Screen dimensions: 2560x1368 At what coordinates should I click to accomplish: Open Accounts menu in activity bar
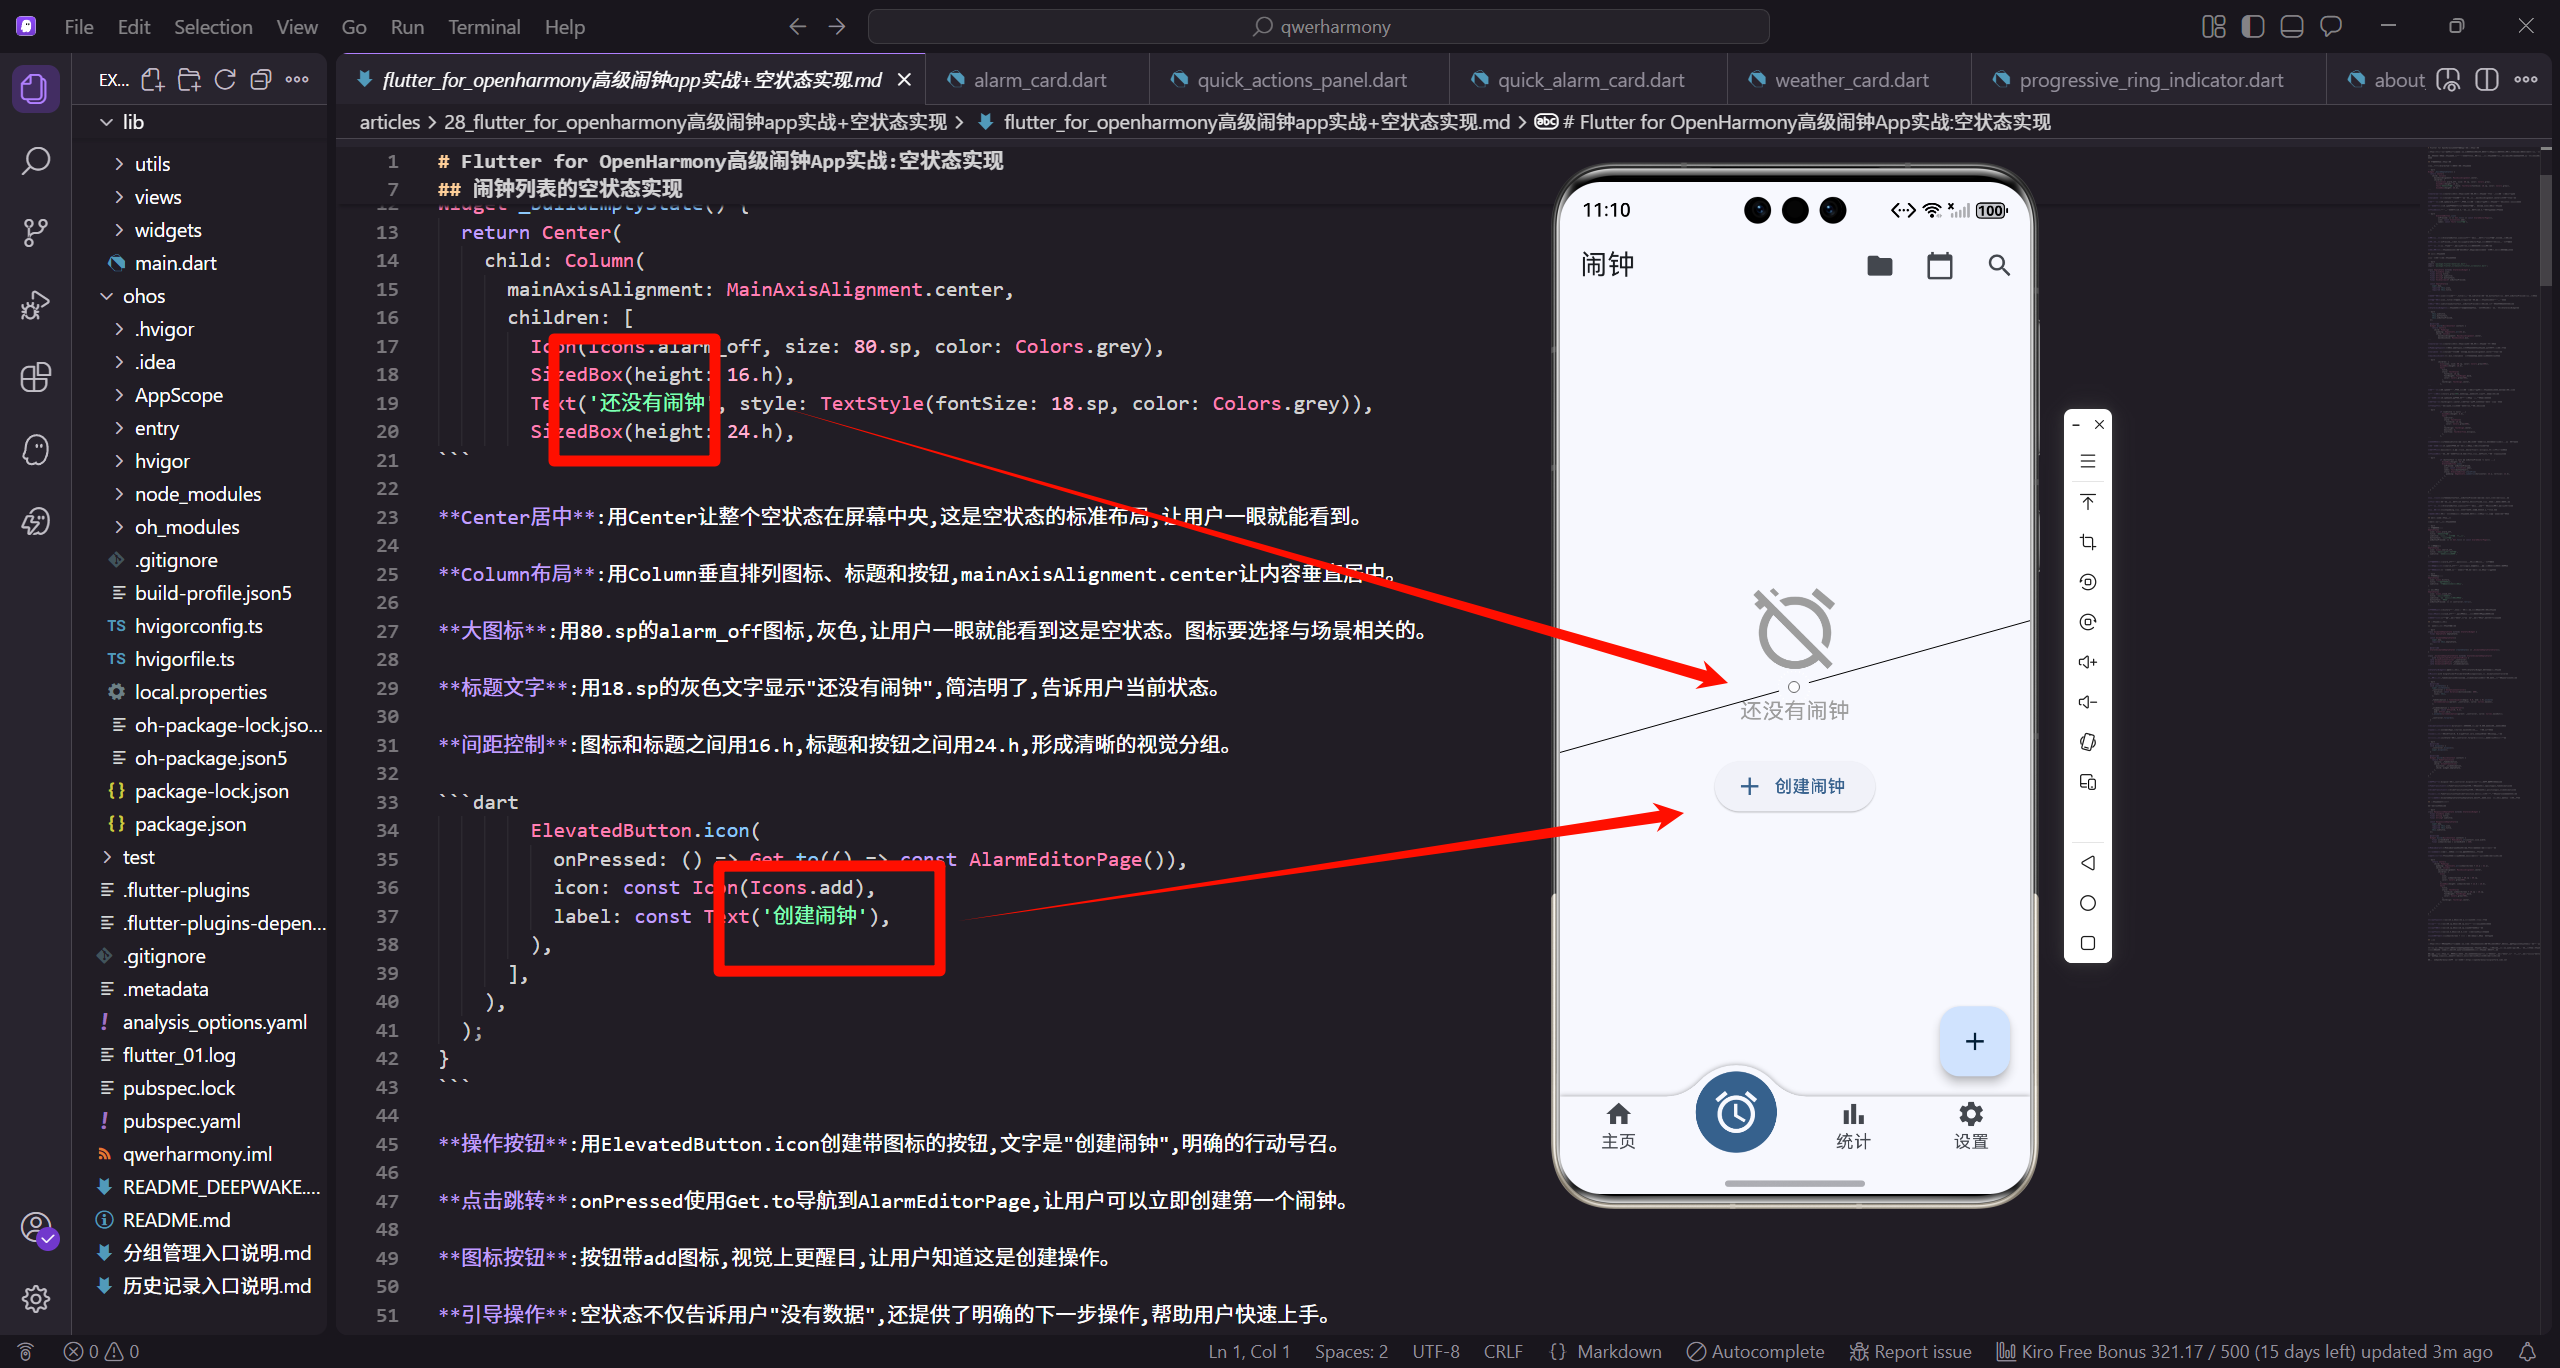[35, 1227]
